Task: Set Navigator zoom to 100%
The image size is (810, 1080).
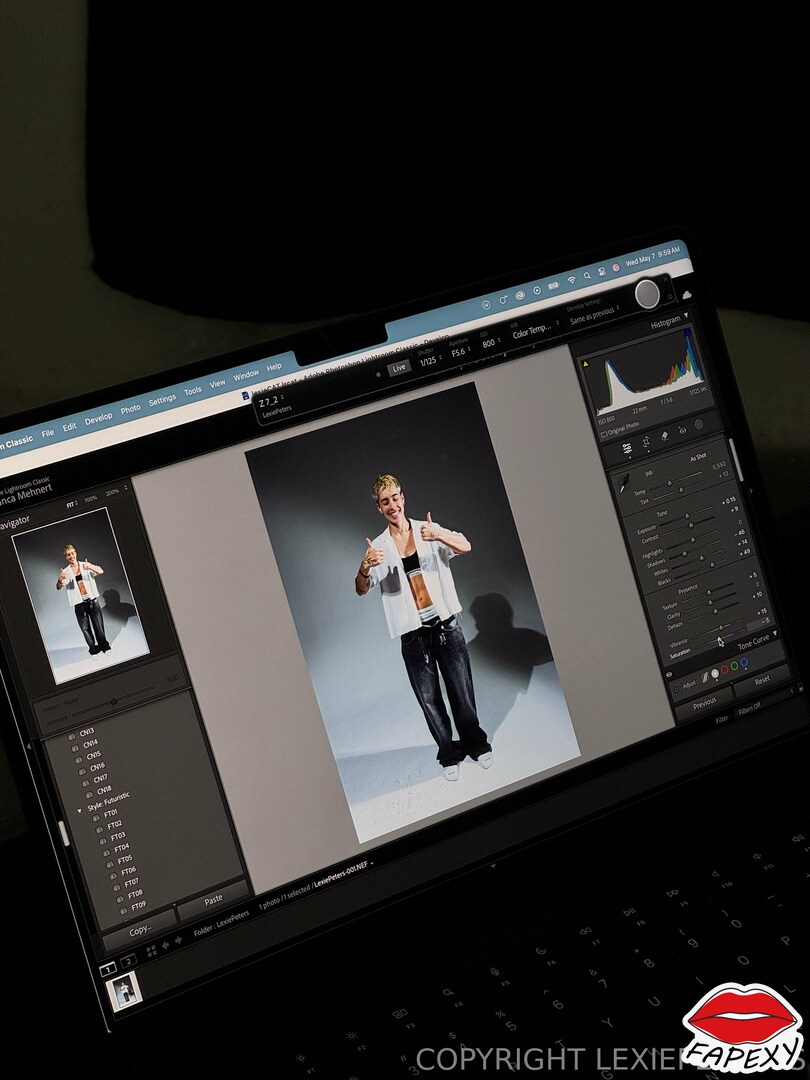Action: pyautogui.click(x=91, y=499)
